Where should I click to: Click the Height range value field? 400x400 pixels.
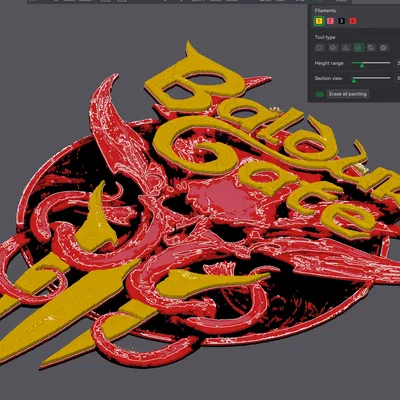coord(397,63)
